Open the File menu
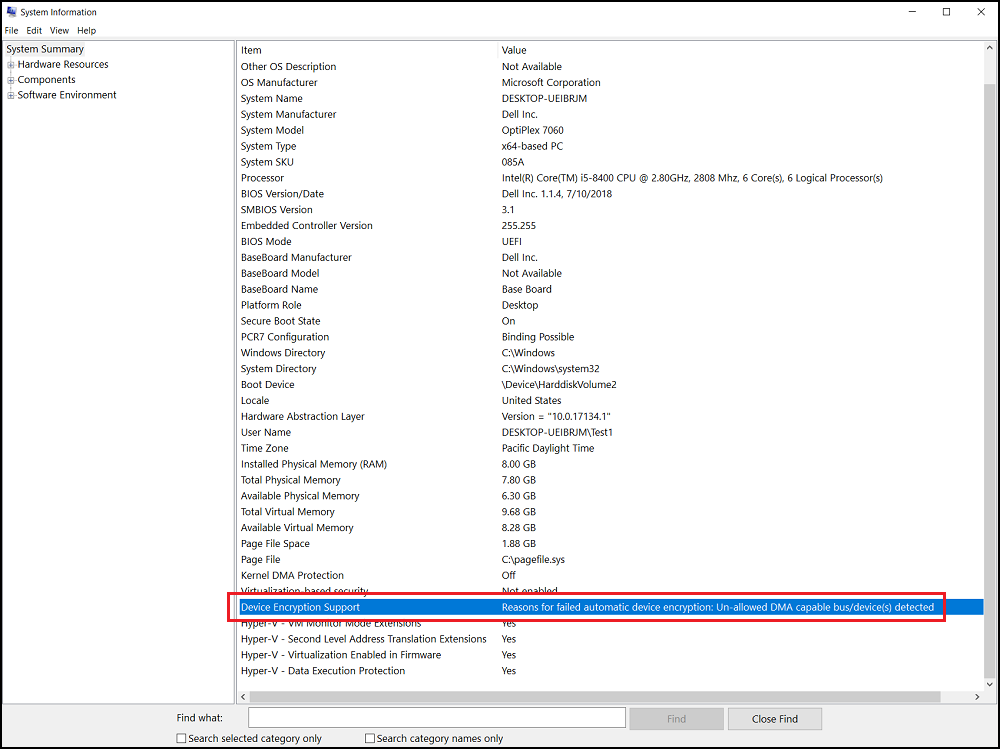 [x=11, y=30]
